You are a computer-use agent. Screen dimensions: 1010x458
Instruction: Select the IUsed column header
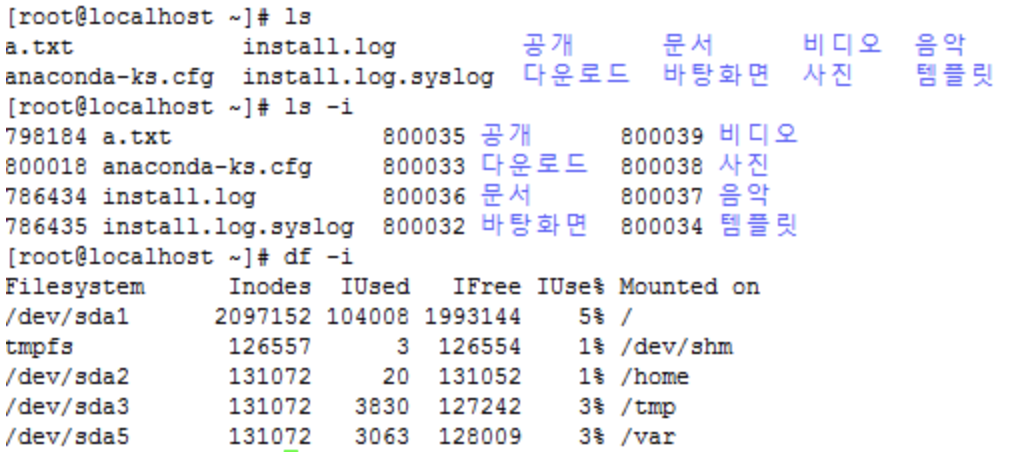click(375, 287)
